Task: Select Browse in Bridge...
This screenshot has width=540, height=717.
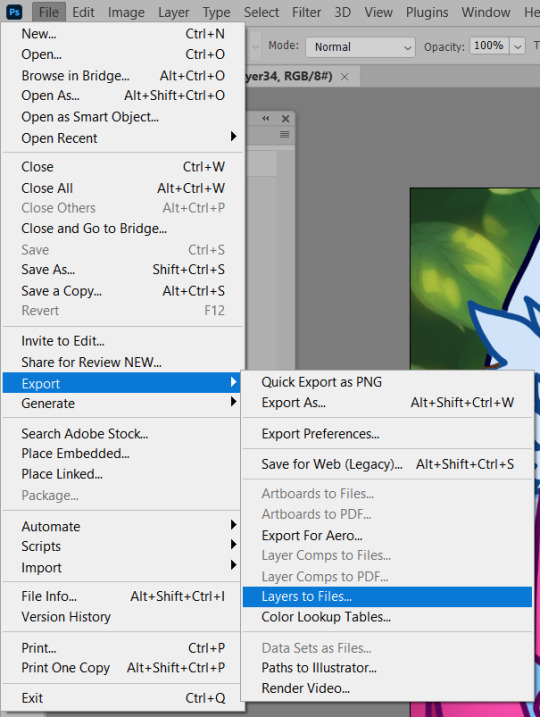Action: pos(123,75)
